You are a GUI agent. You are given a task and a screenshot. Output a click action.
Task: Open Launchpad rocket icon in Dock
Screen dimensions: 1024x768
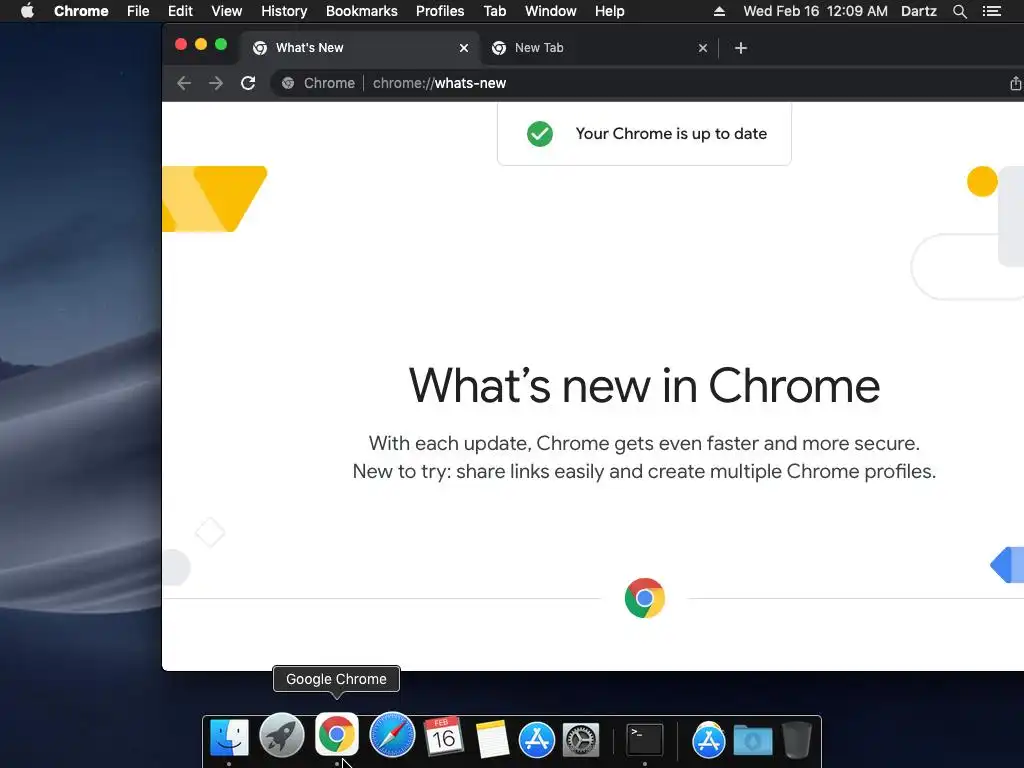[x=281, y=735]
